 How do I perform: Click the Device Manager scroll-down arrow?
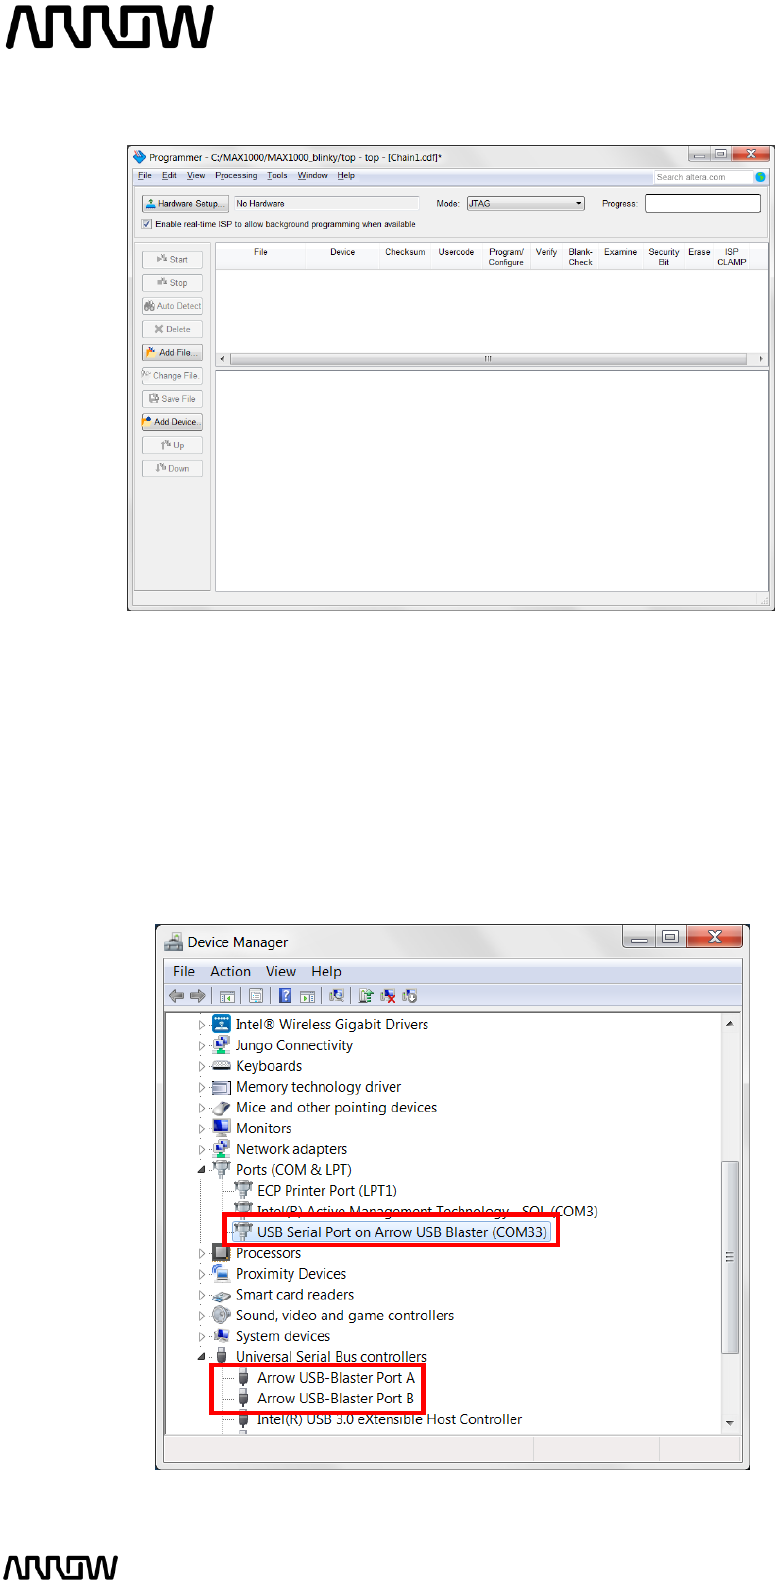tap(730, 1422)
